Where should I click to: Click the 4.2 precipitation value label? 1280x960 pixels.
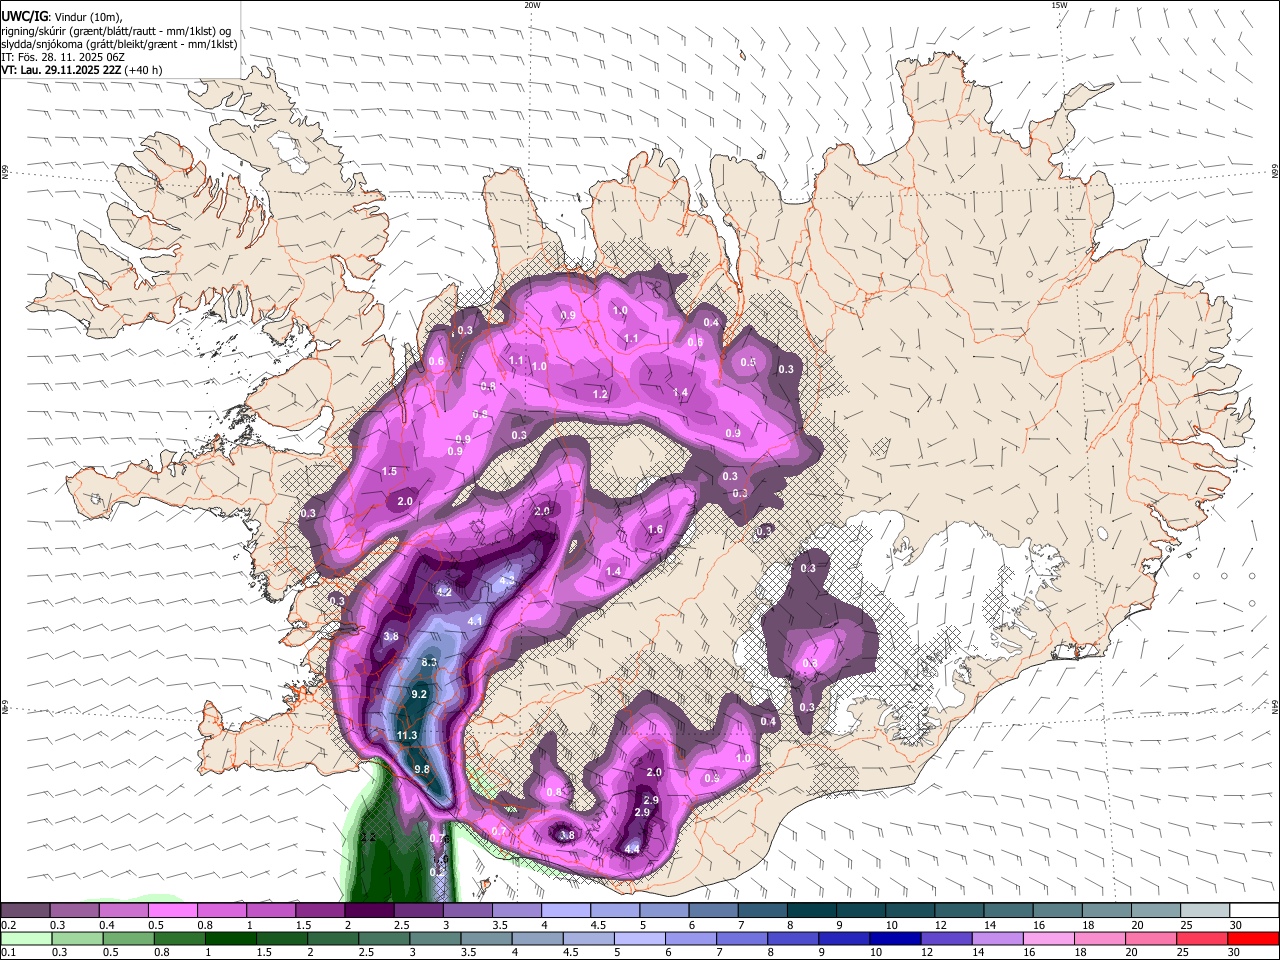[x=445, y=592]
